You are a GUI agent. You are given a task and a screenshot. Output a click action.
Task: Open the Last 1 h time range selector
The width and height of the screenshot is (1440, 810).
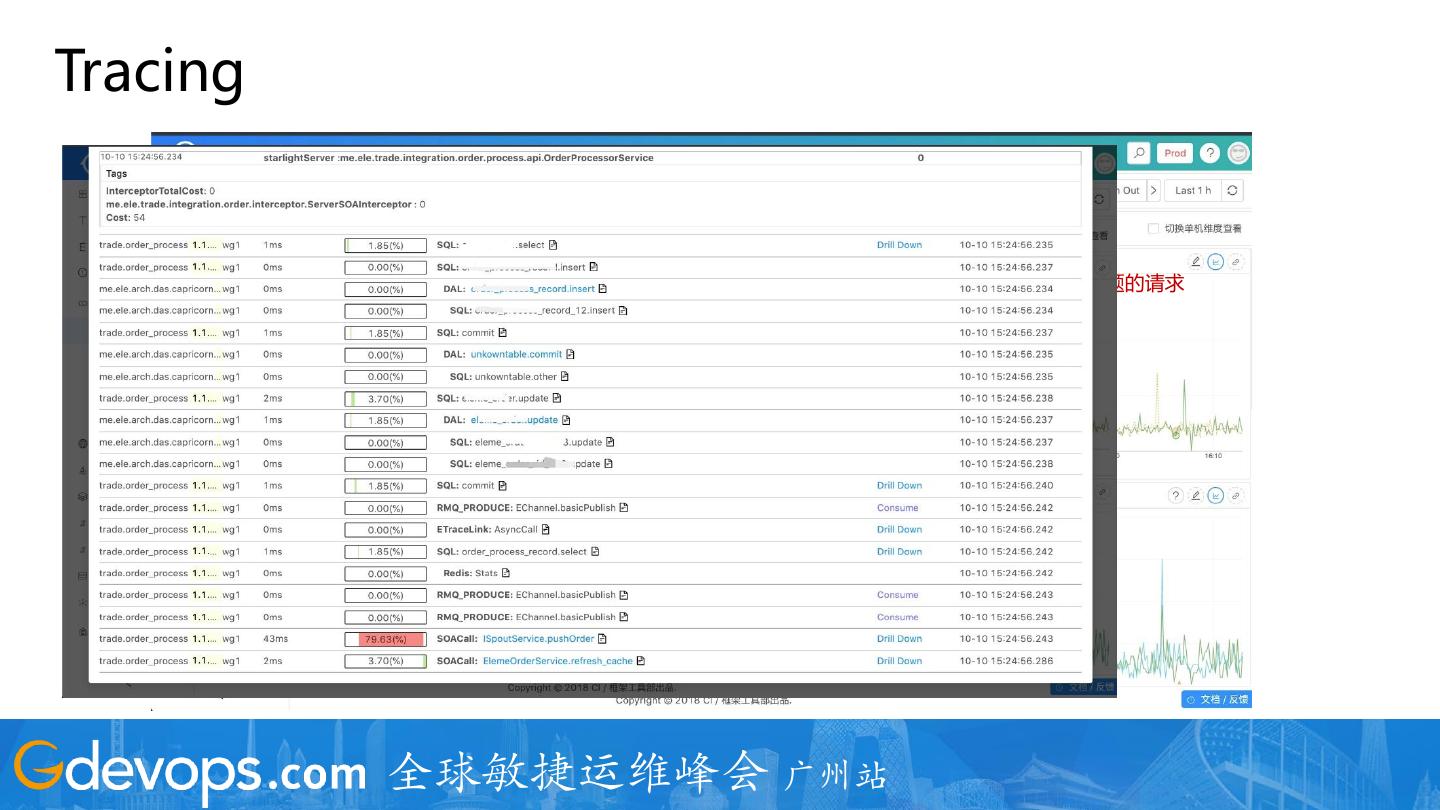(1193, 190)
